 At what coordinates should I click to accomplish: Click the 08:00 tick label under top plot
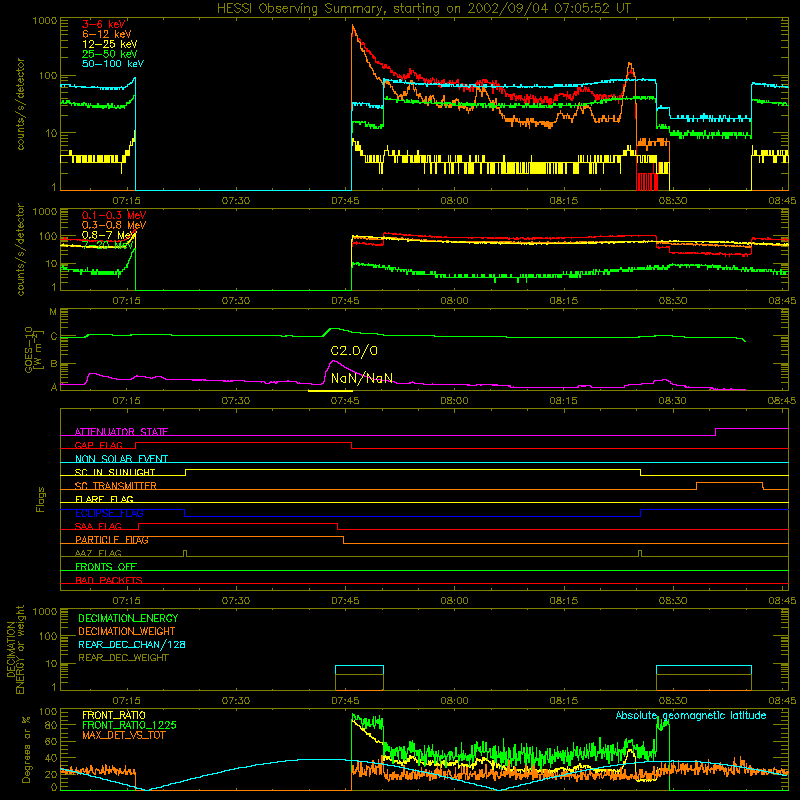(454, 201)
